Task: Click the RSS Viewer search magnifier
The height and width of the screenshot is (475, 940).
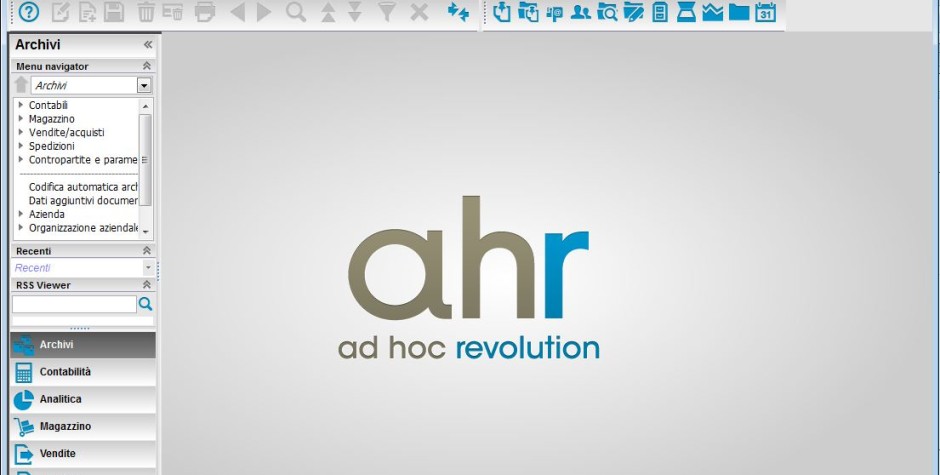Action: tap(145, 304)
